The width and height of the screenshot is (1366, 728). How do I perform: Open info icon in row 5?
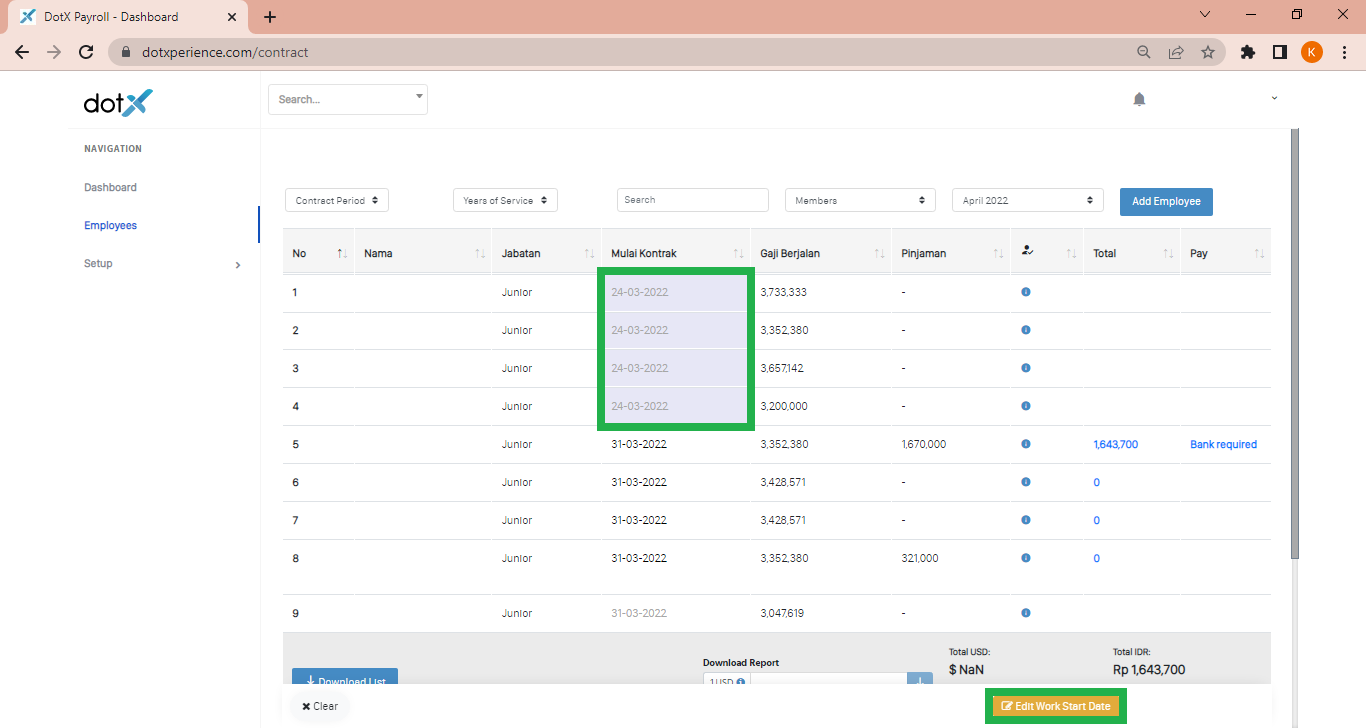click(x=1025, y=444)
